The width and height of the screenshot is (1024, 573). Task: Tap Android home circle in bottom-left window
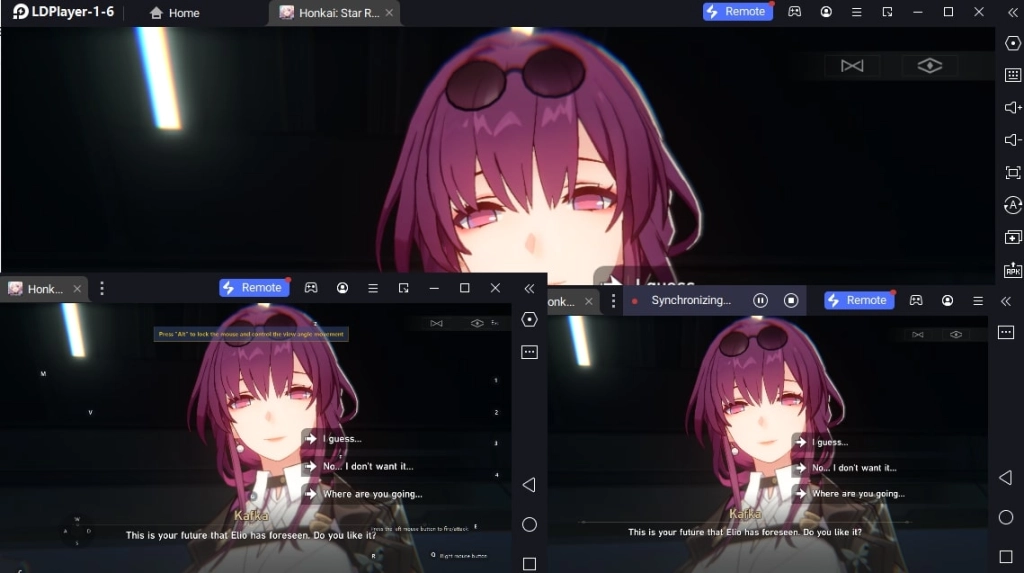click(x=530, y=524)
